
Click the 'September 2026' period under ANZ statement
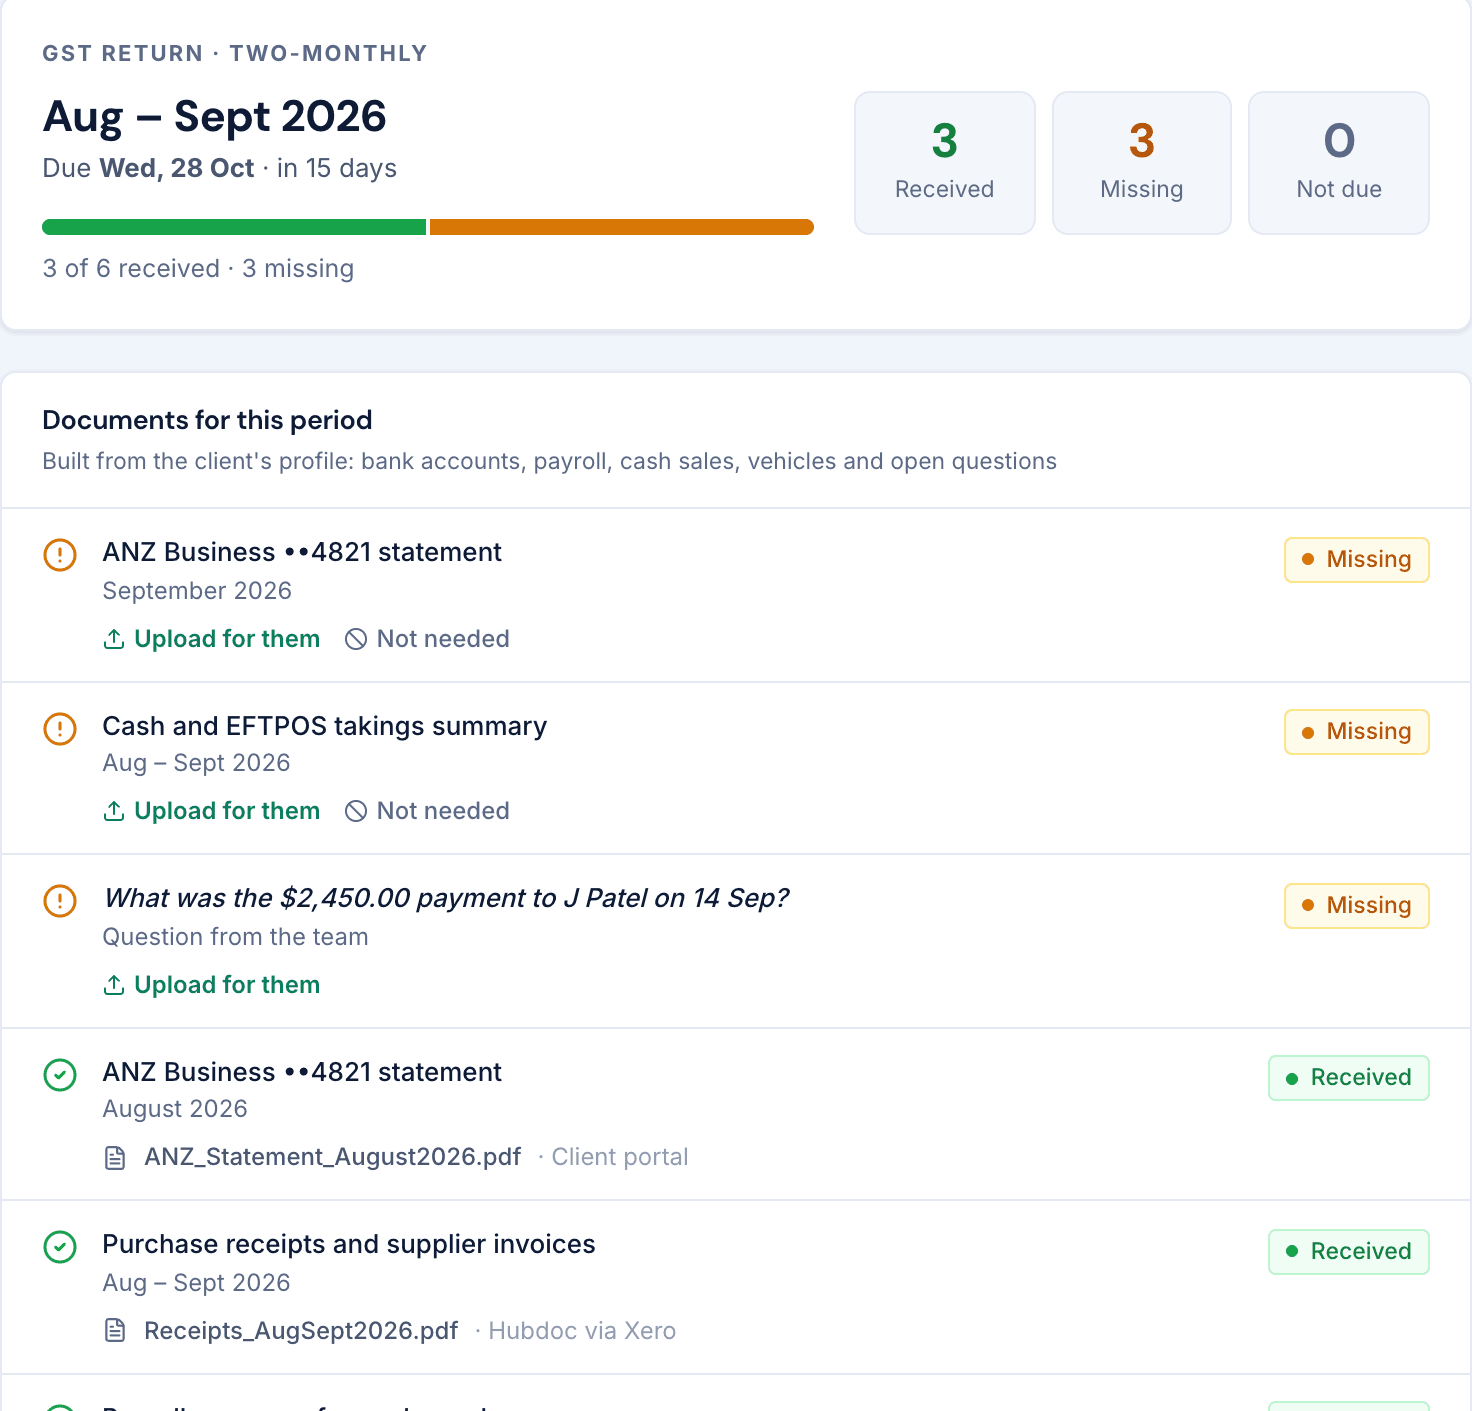point(197,591)
